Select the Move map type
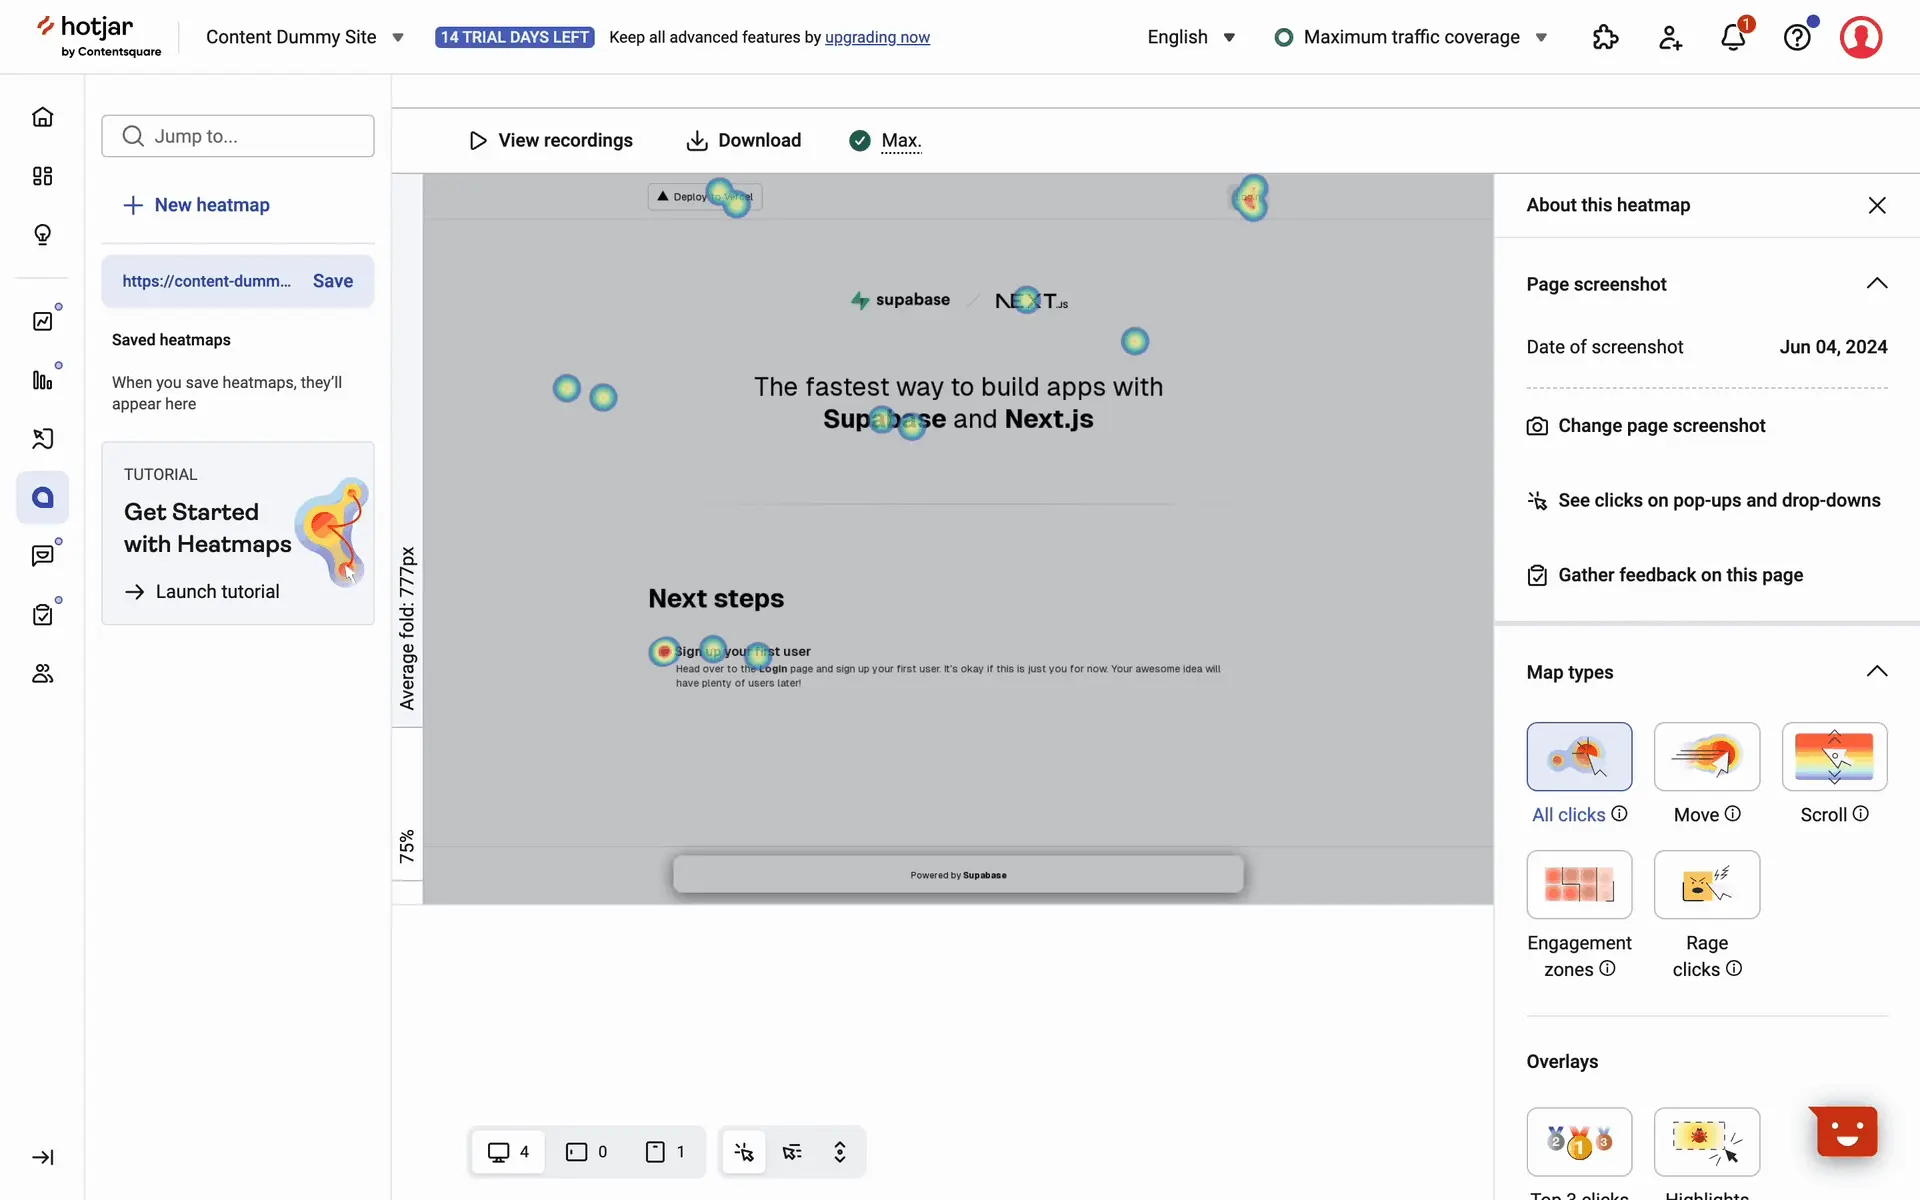Image resolution: width=1920 pixels, height=1200 pixels. coord(1706,757)
